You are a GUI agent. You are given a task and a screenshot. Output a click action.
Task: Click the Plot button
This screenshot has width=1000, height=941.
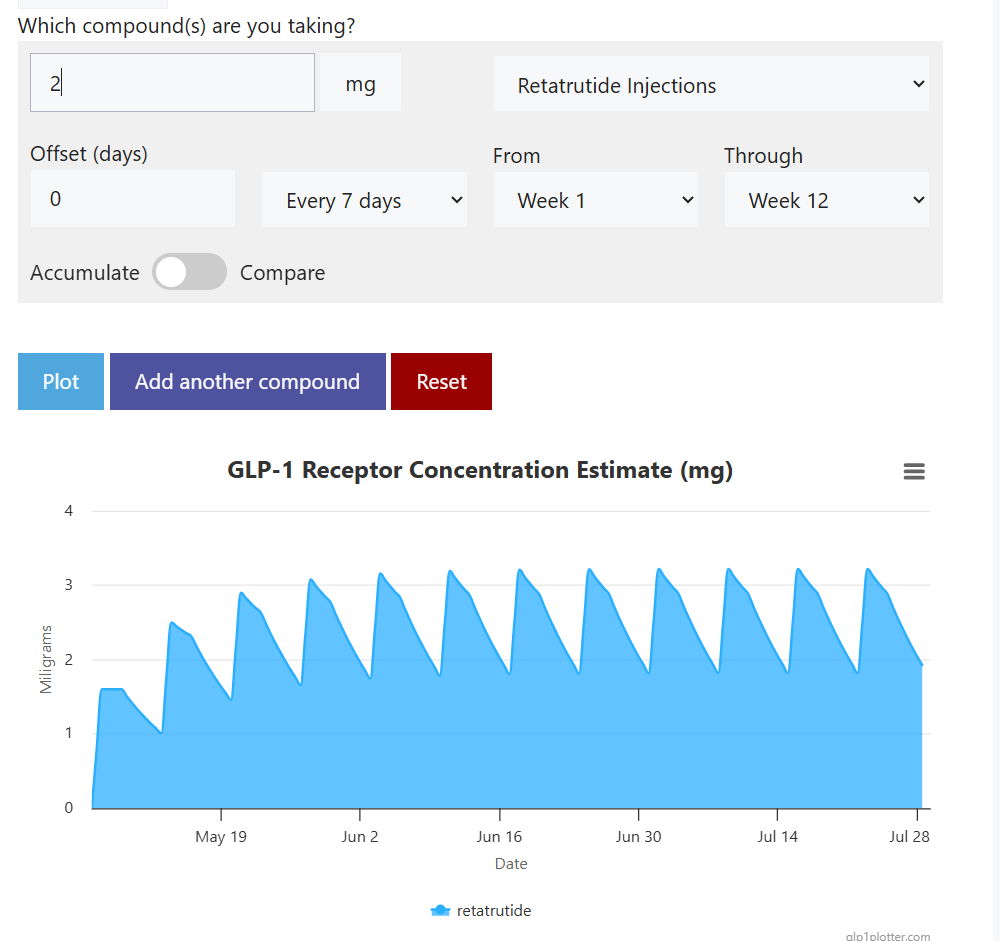[61, 382]
